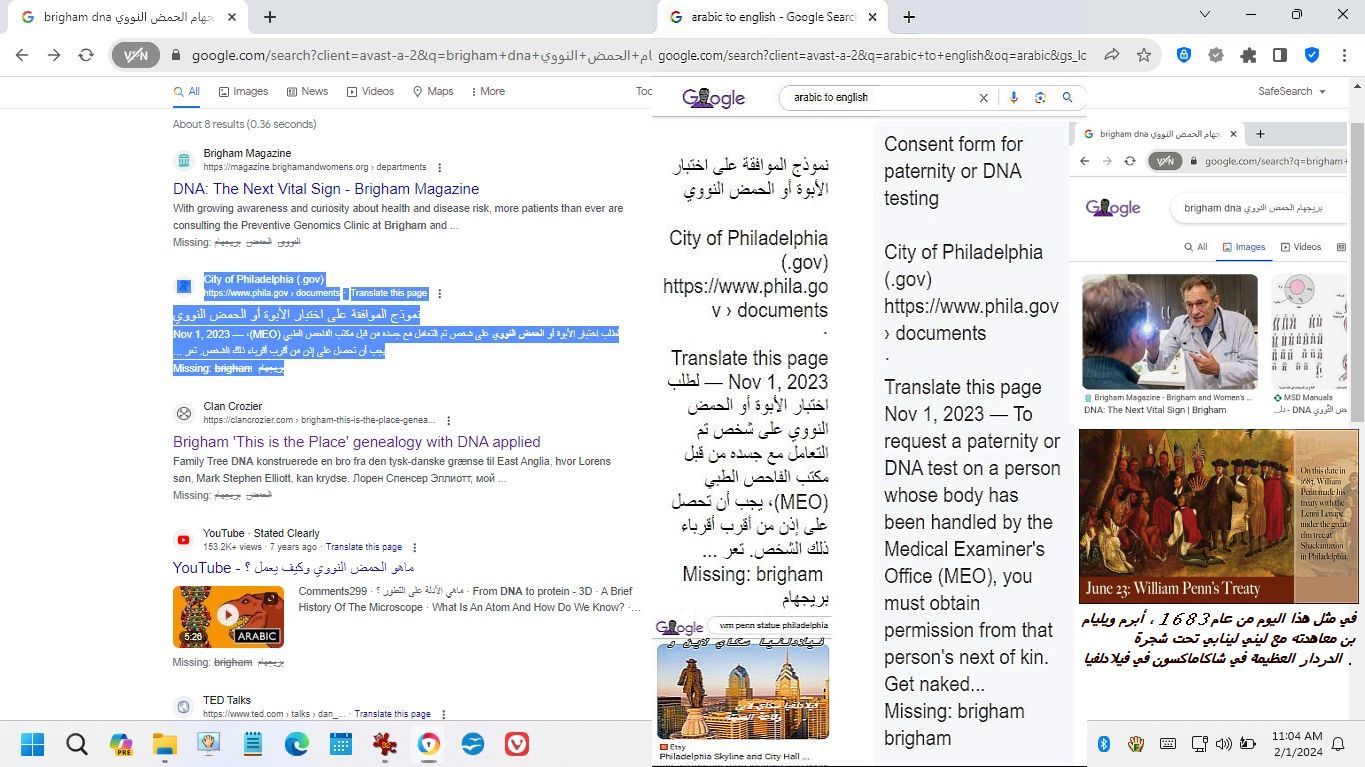Open the search tabs chevron dropdown
This screenshot has height=767, width=1365.
tap(1205, 15)
